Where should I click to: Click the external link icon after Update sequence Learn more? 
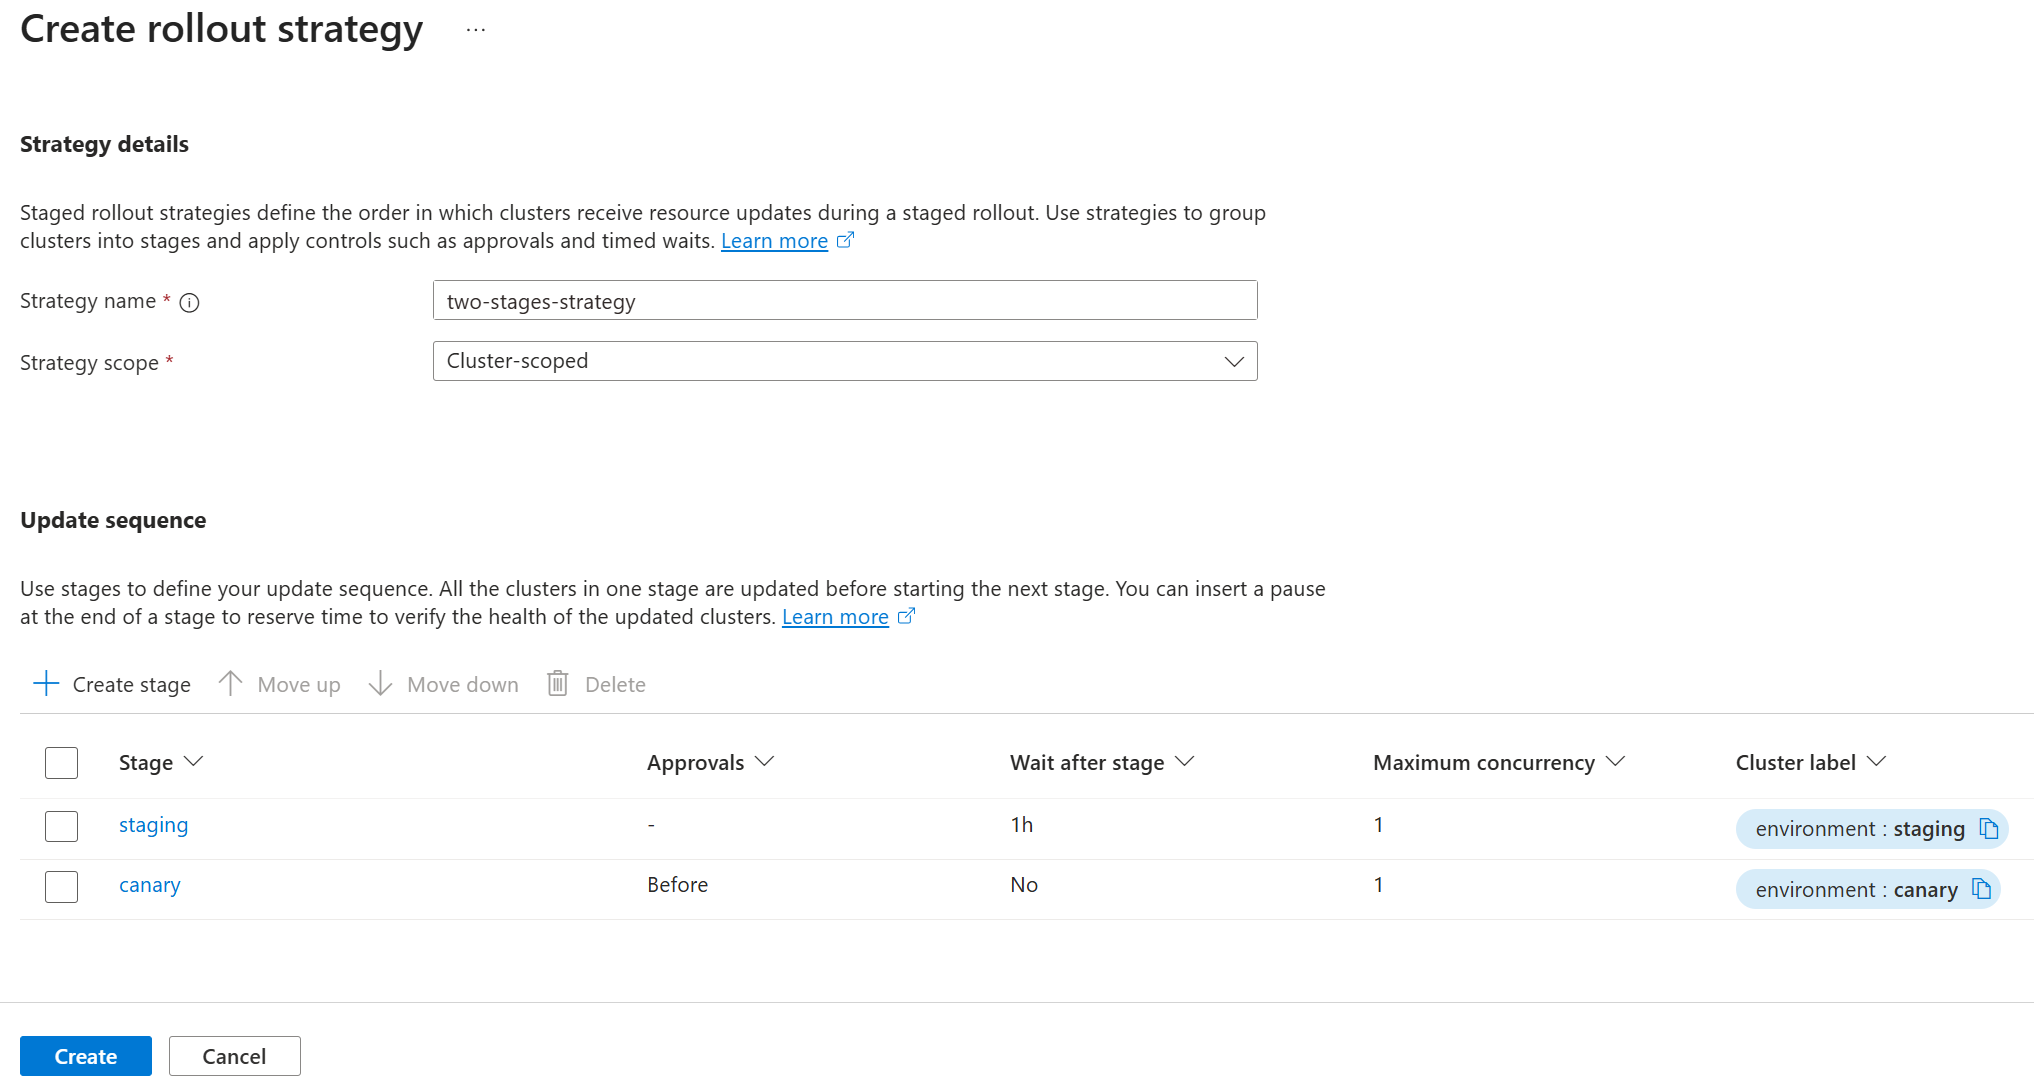906,616
